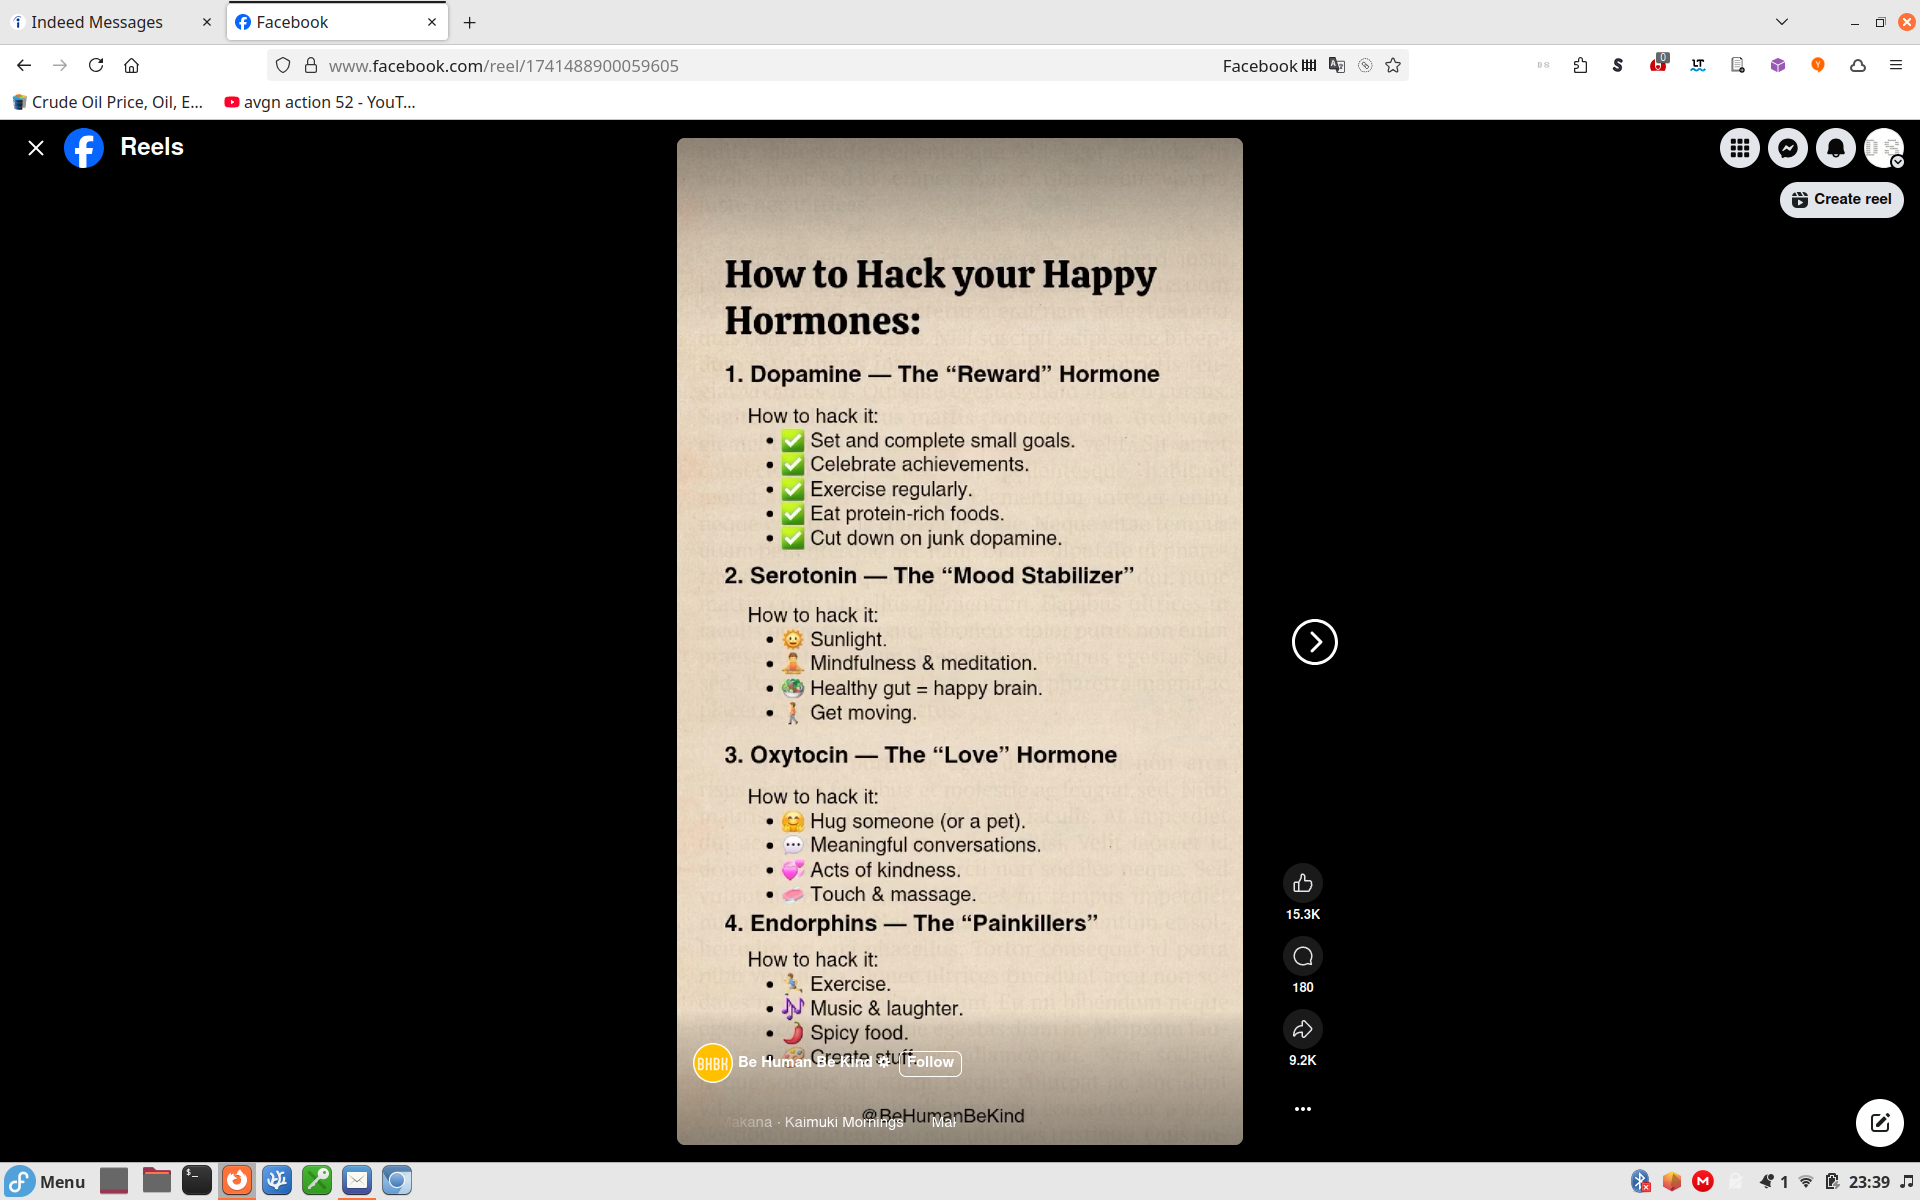Open three-dot more options for reel
Image resolution: width=1920 pixels, height=1200 pixels.
[1302, 1108]
